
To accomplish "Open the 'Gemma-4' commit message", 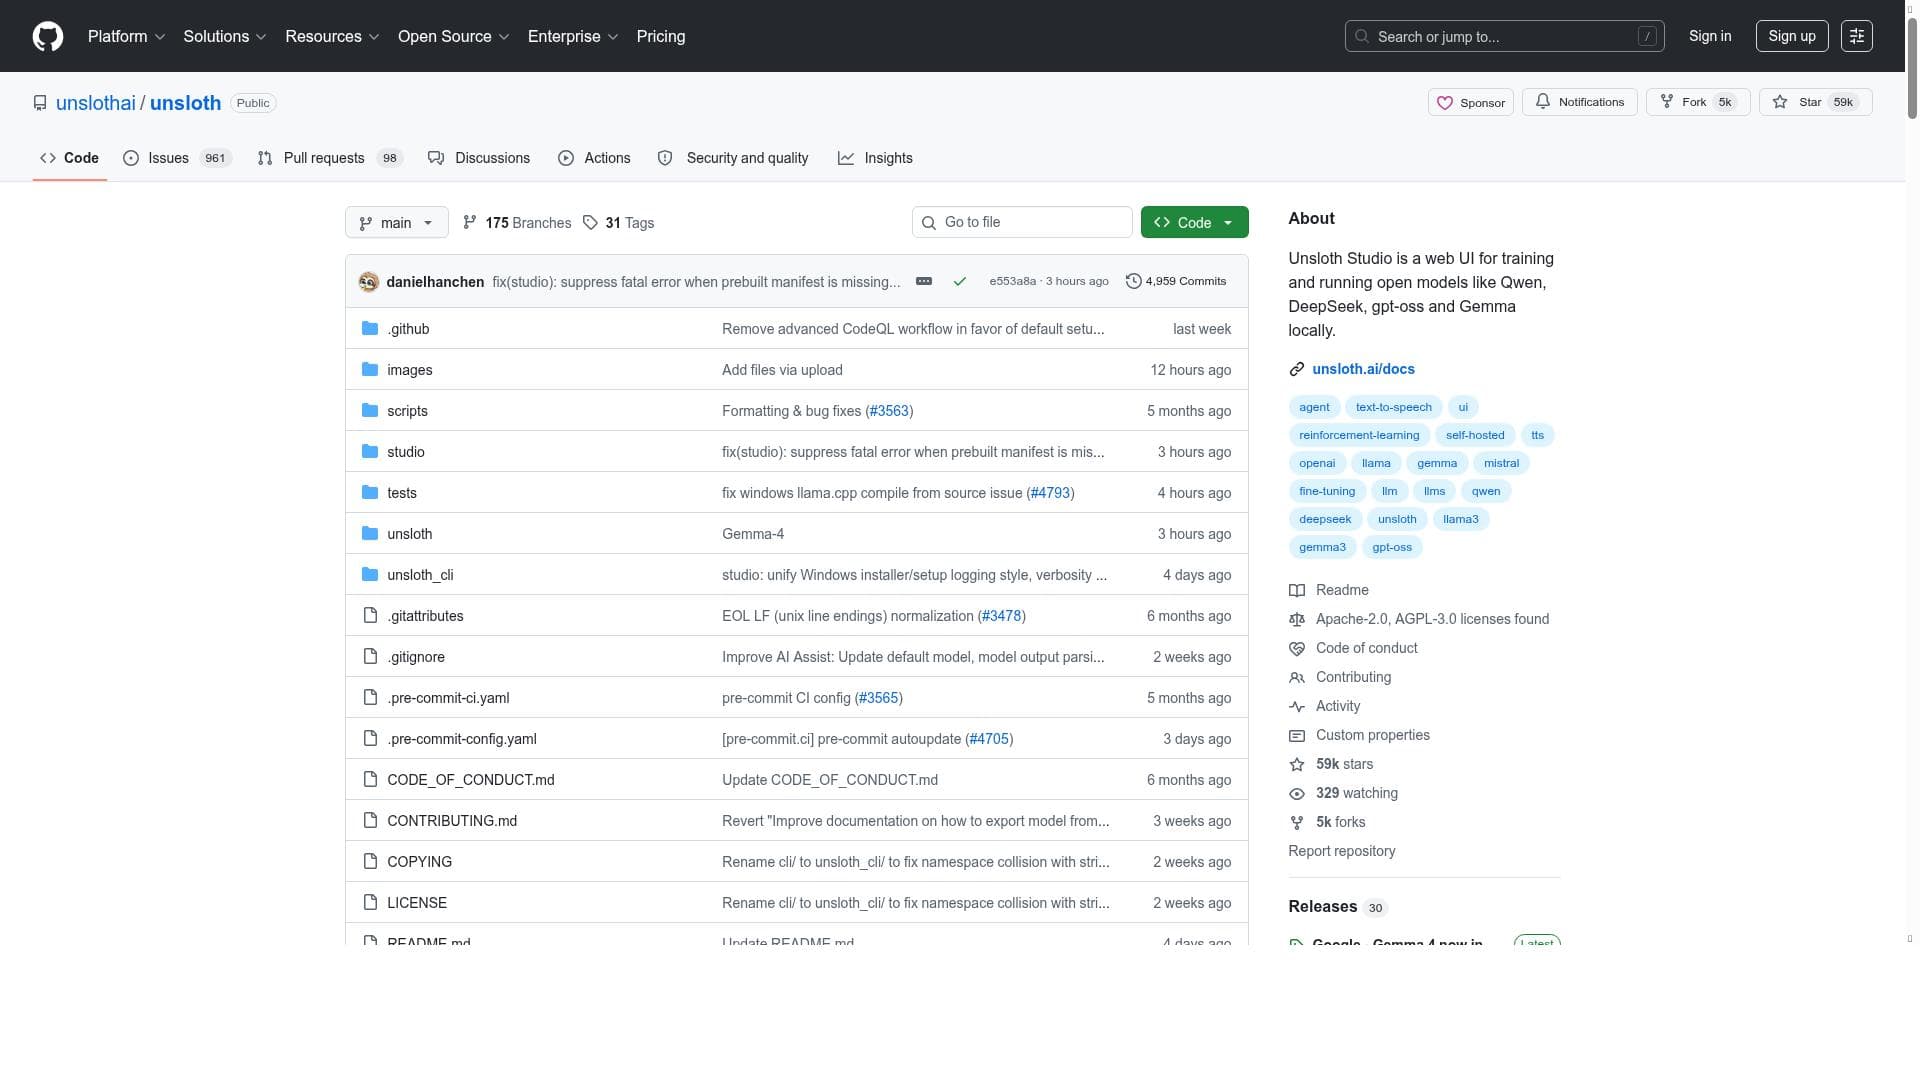I will [x=753, y=534].
